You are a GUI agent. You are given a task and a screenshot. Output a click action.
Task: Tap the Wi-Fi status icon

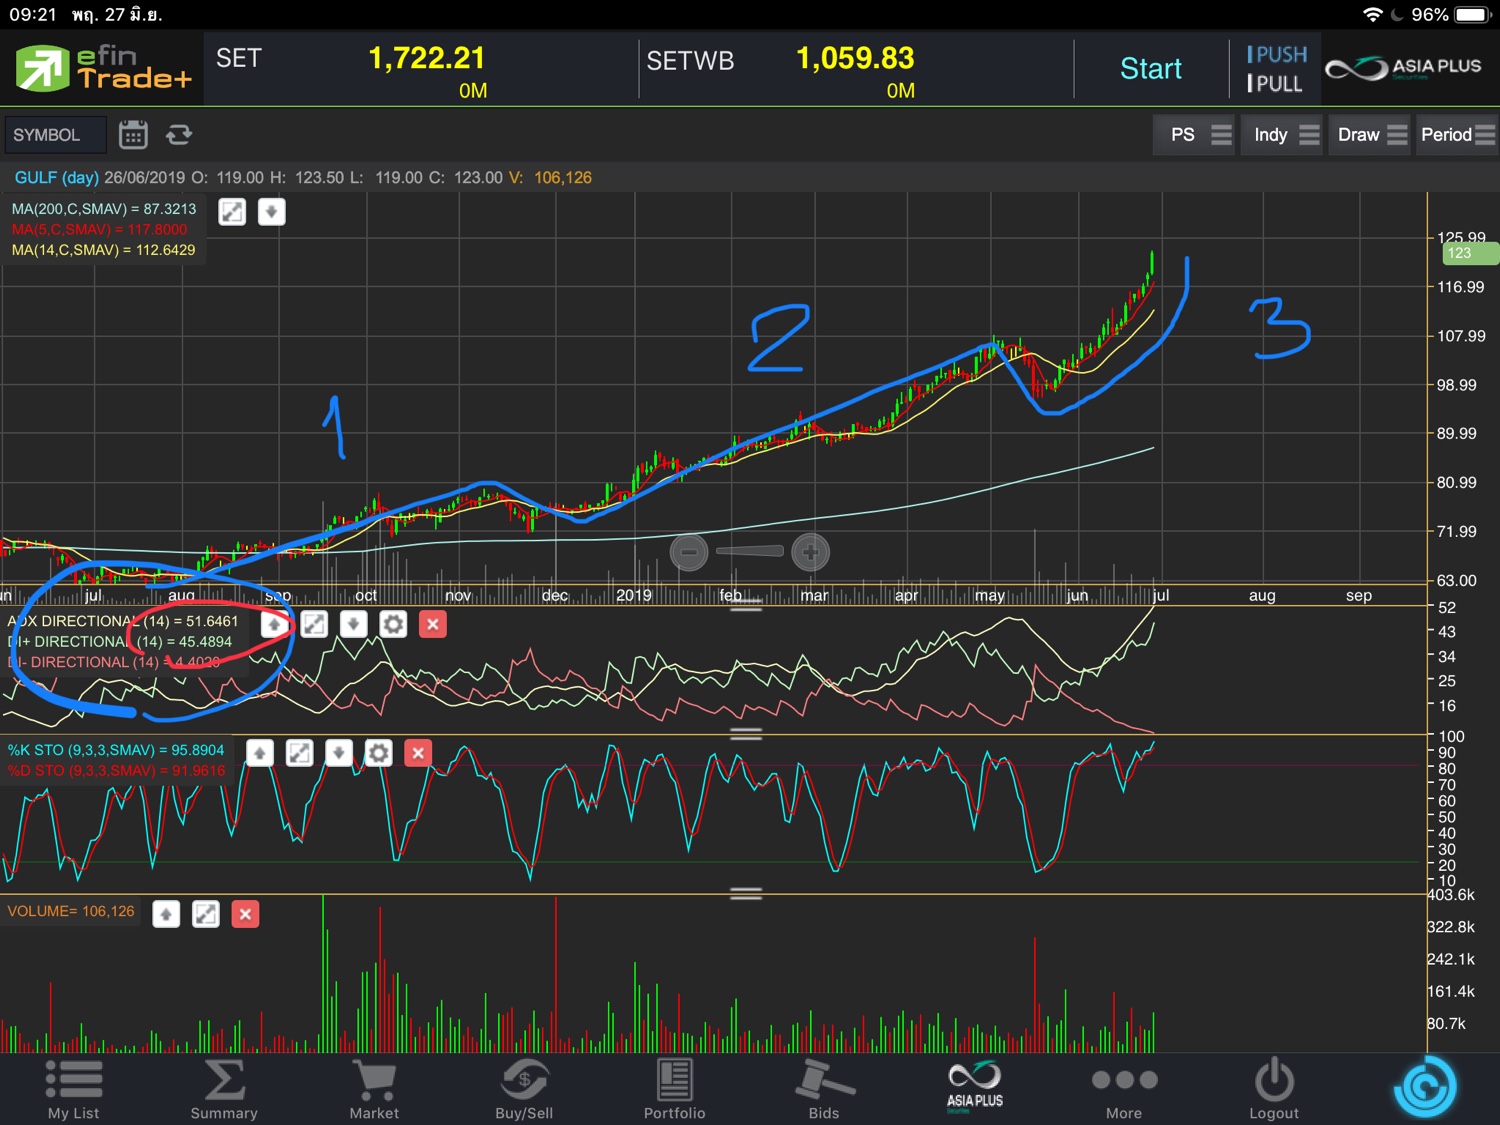1373,15
